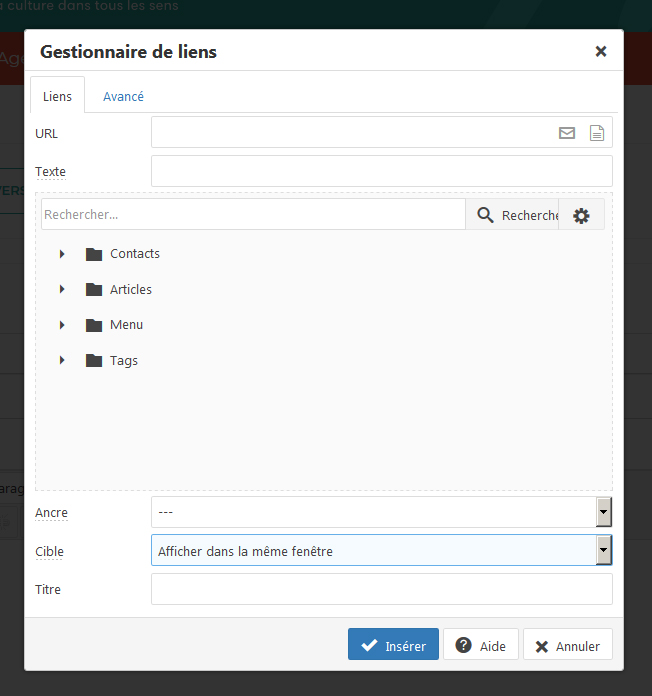The image size is (652, 696).
Task: Open search options gear icon
Action: pyautogui.click(x=581, y=215)
